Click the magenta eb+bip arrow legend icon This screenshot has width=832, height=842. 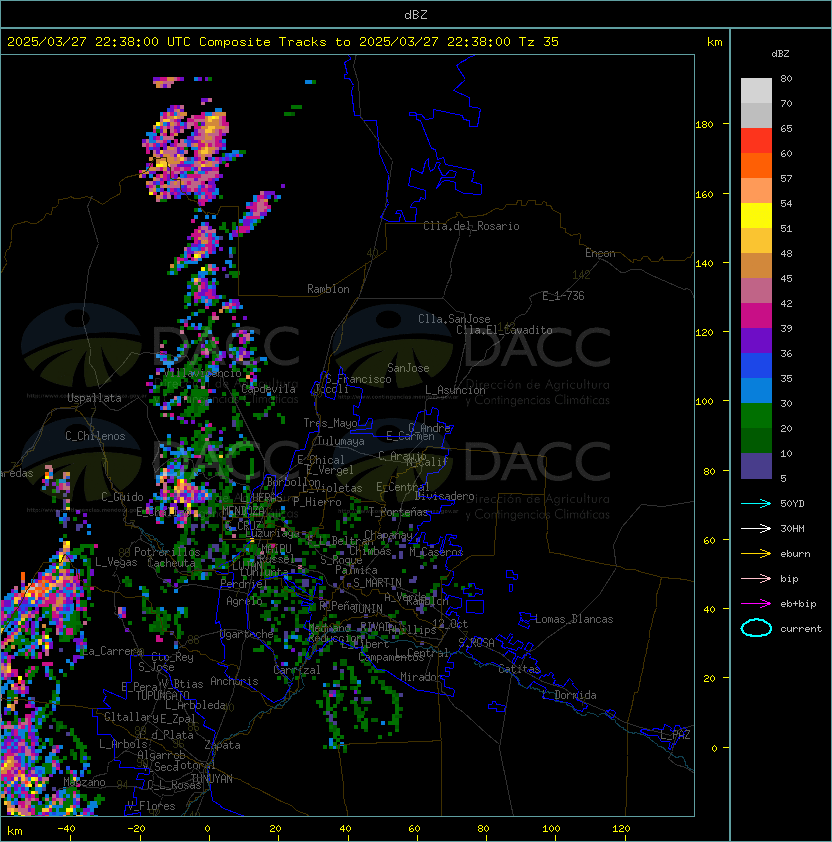[756, 604]
